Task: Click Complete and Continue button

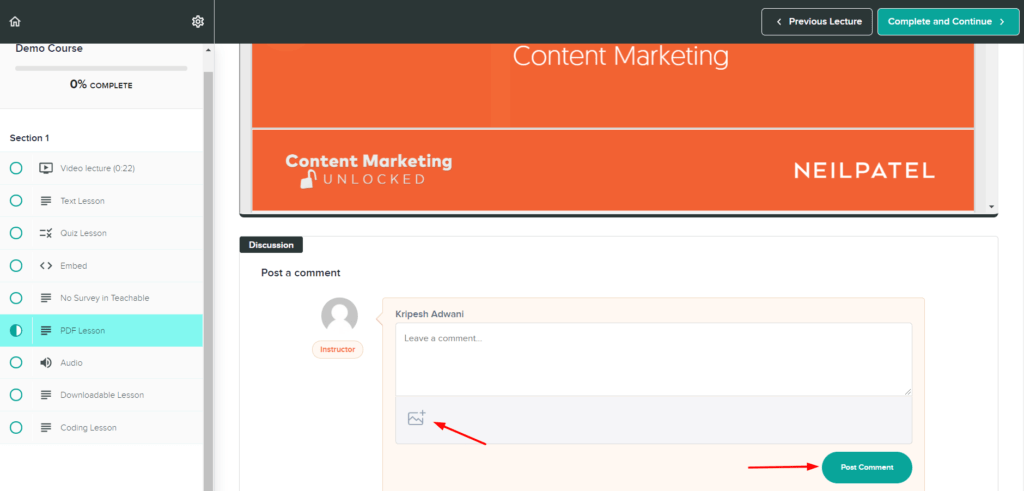Action: (947, 21)
